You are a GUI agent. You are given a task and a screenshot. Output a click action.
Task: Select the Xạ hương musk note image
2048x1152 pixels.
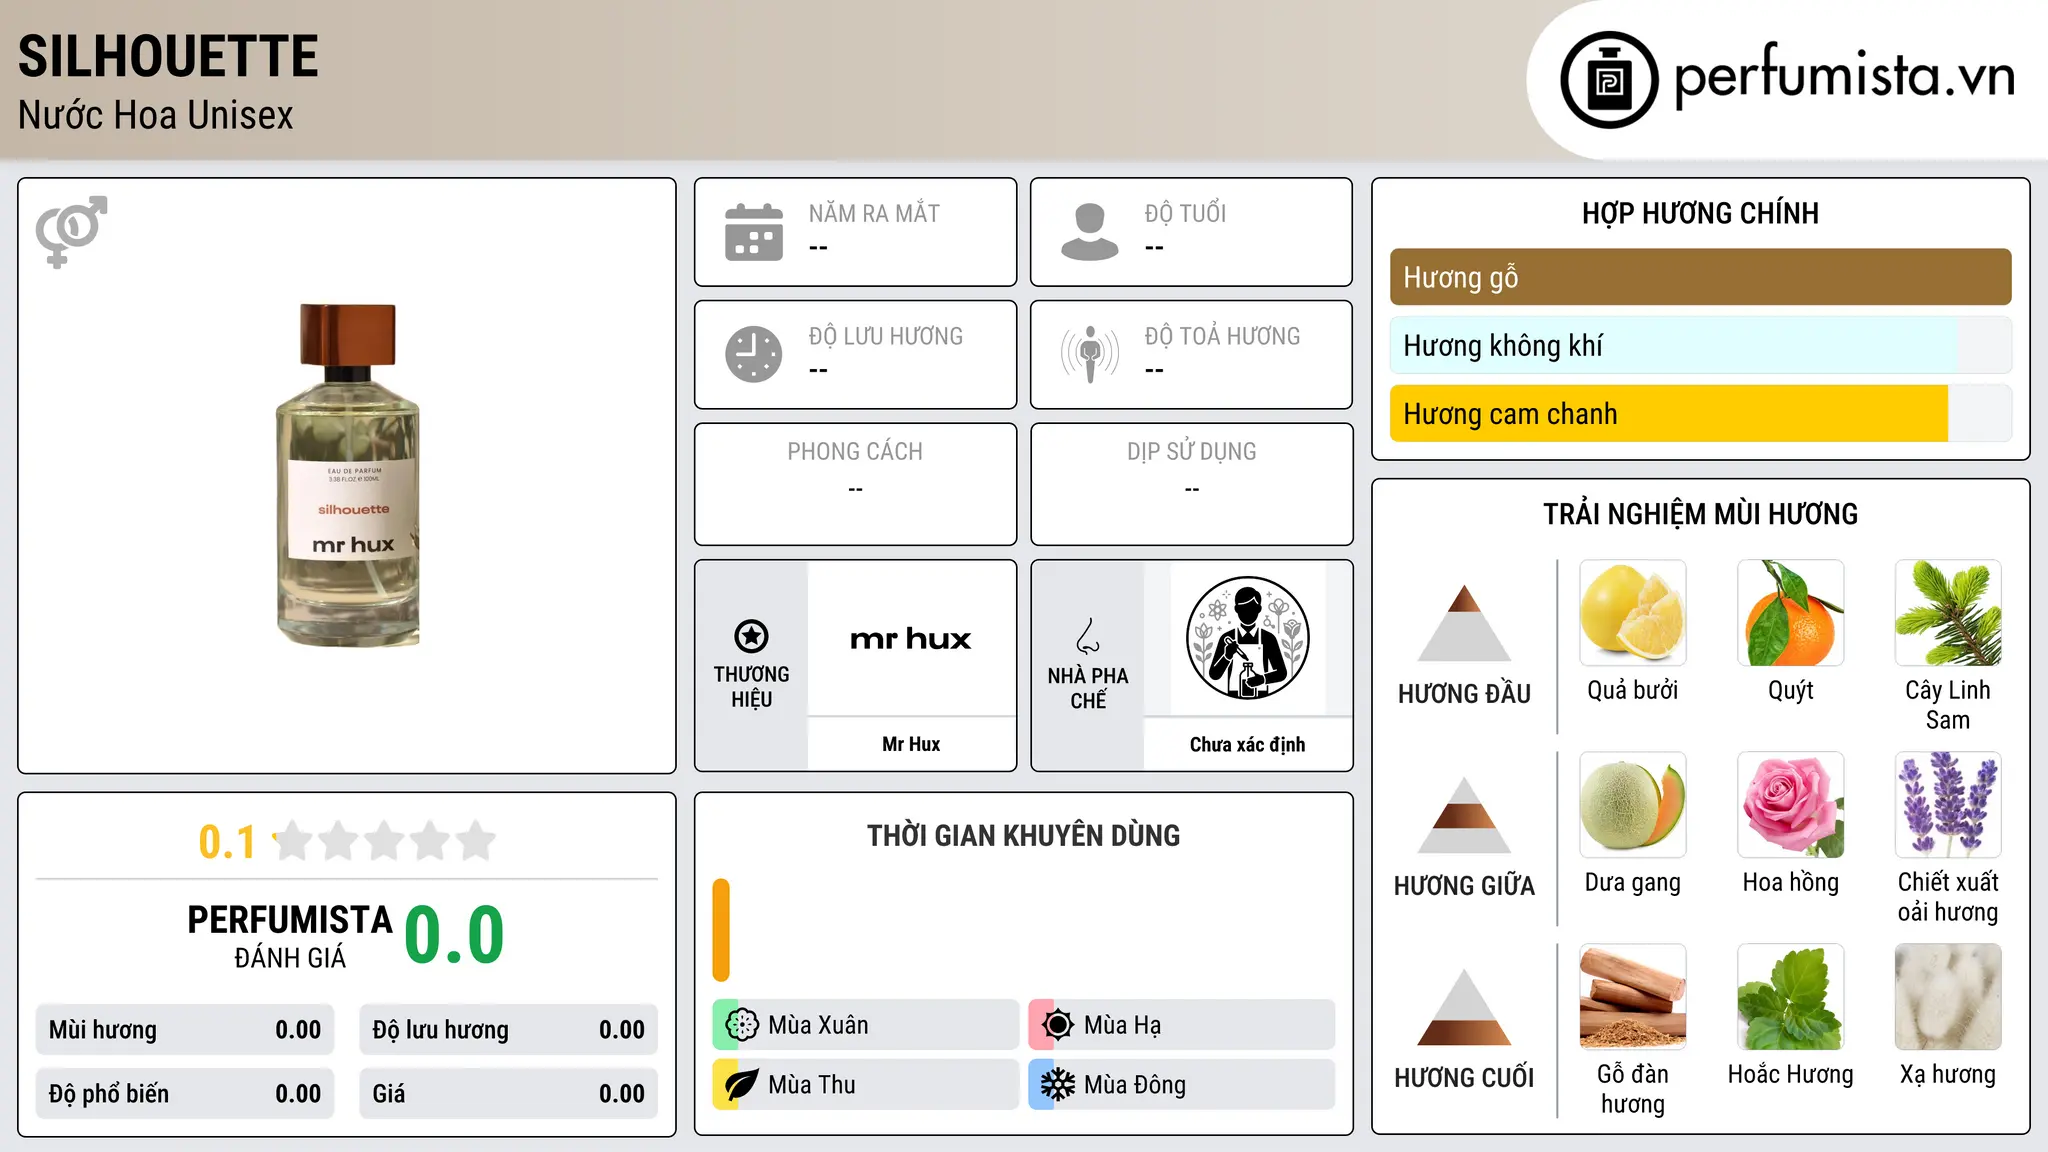[1948, 997]
